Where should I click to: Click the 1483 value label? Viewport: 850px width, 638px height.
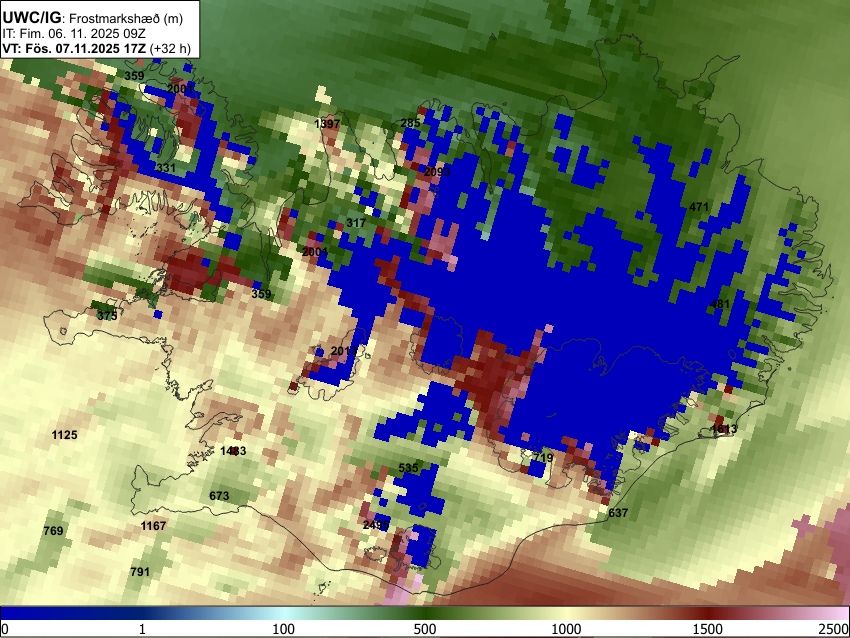click(x=233, y=450)
